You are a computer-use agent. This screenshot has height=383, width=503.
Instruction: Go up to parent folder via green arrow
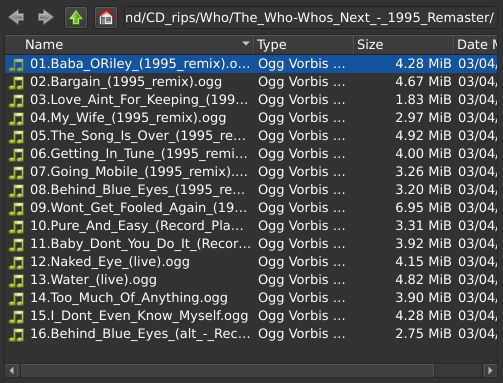click(x=76, y=17)
